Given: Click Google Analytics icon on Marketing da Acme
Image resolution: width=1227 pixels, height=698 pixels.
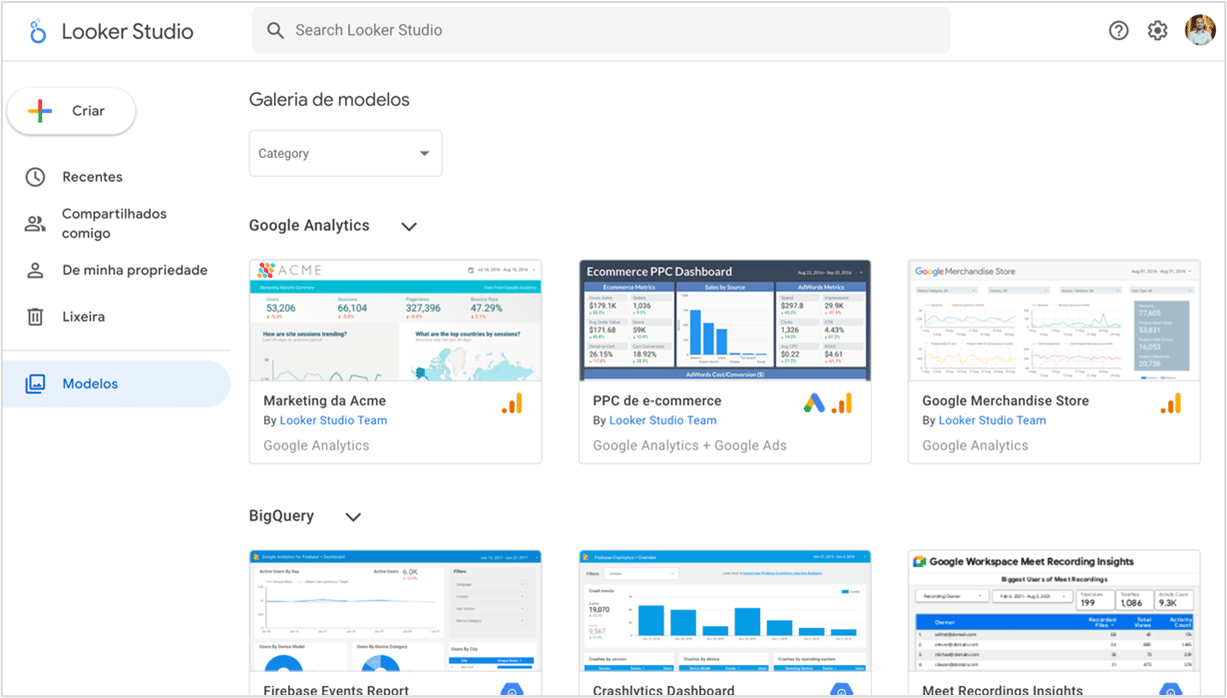Looking at the screenshot, I should (512, 403).
